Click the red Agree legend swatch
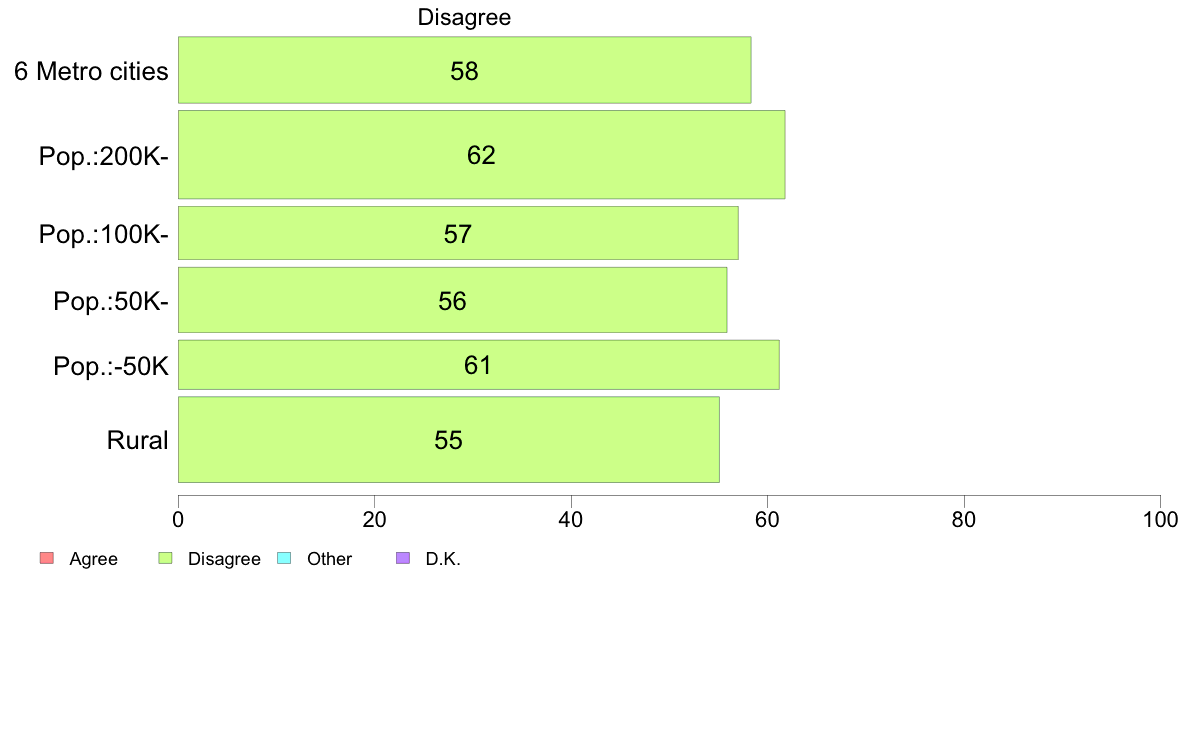 pyautogui.click(x=47, y=559)
